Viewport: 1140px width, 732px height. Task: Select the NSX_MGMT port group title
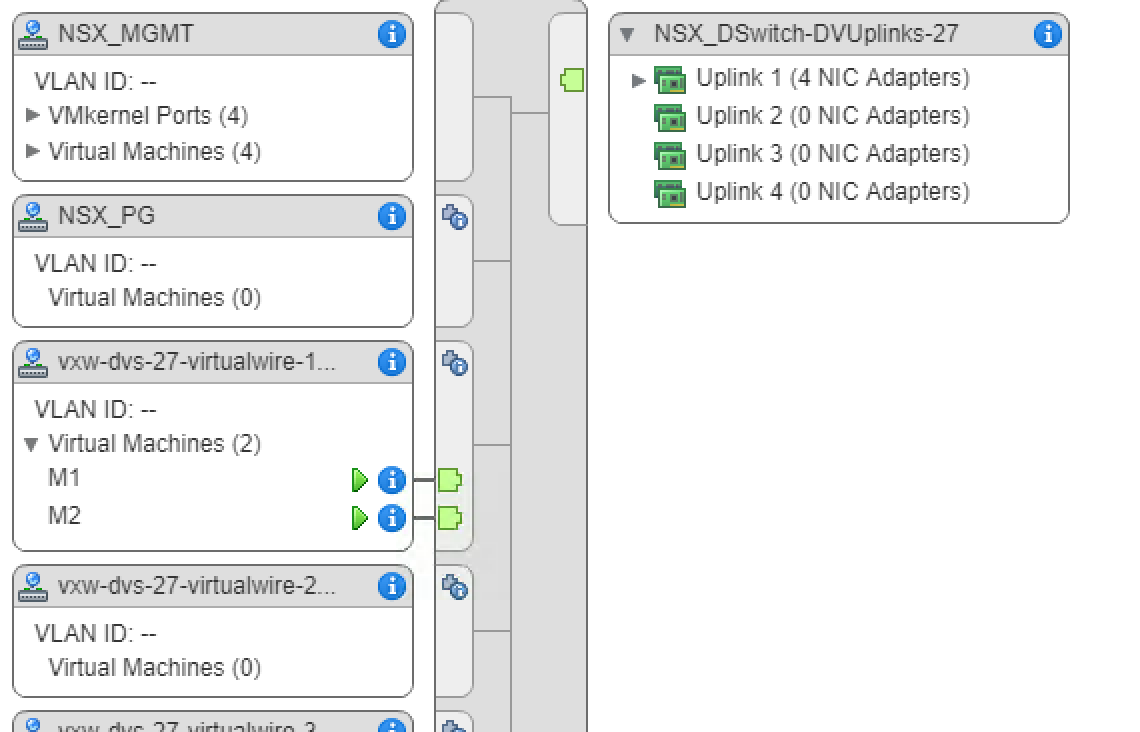tap(126, 34)
